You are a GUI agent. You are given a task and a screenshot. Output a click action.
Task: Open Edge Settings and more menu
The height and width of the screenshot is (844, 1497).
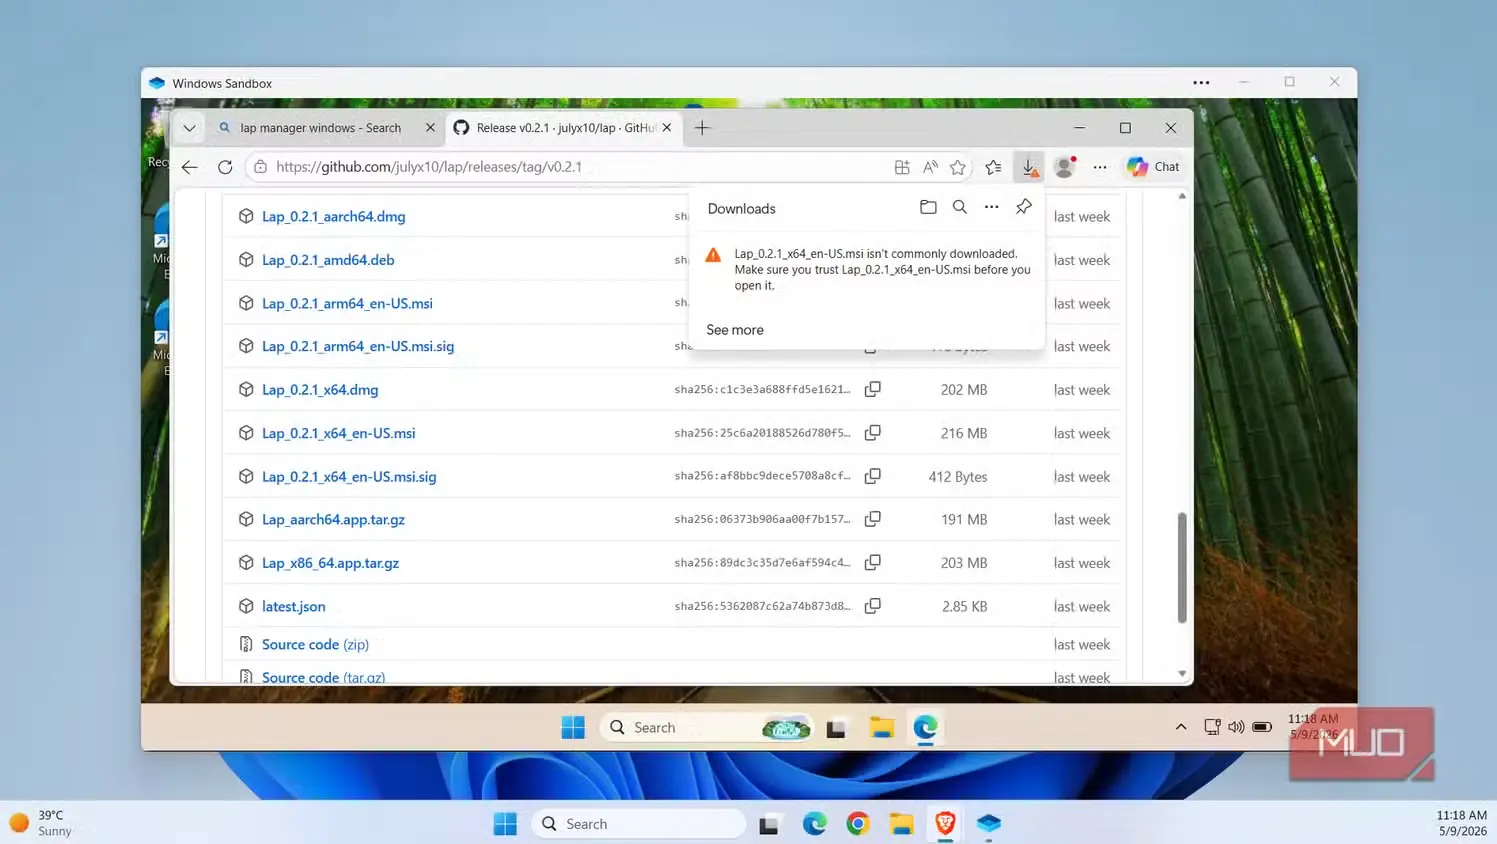[x=1100, y=167]
